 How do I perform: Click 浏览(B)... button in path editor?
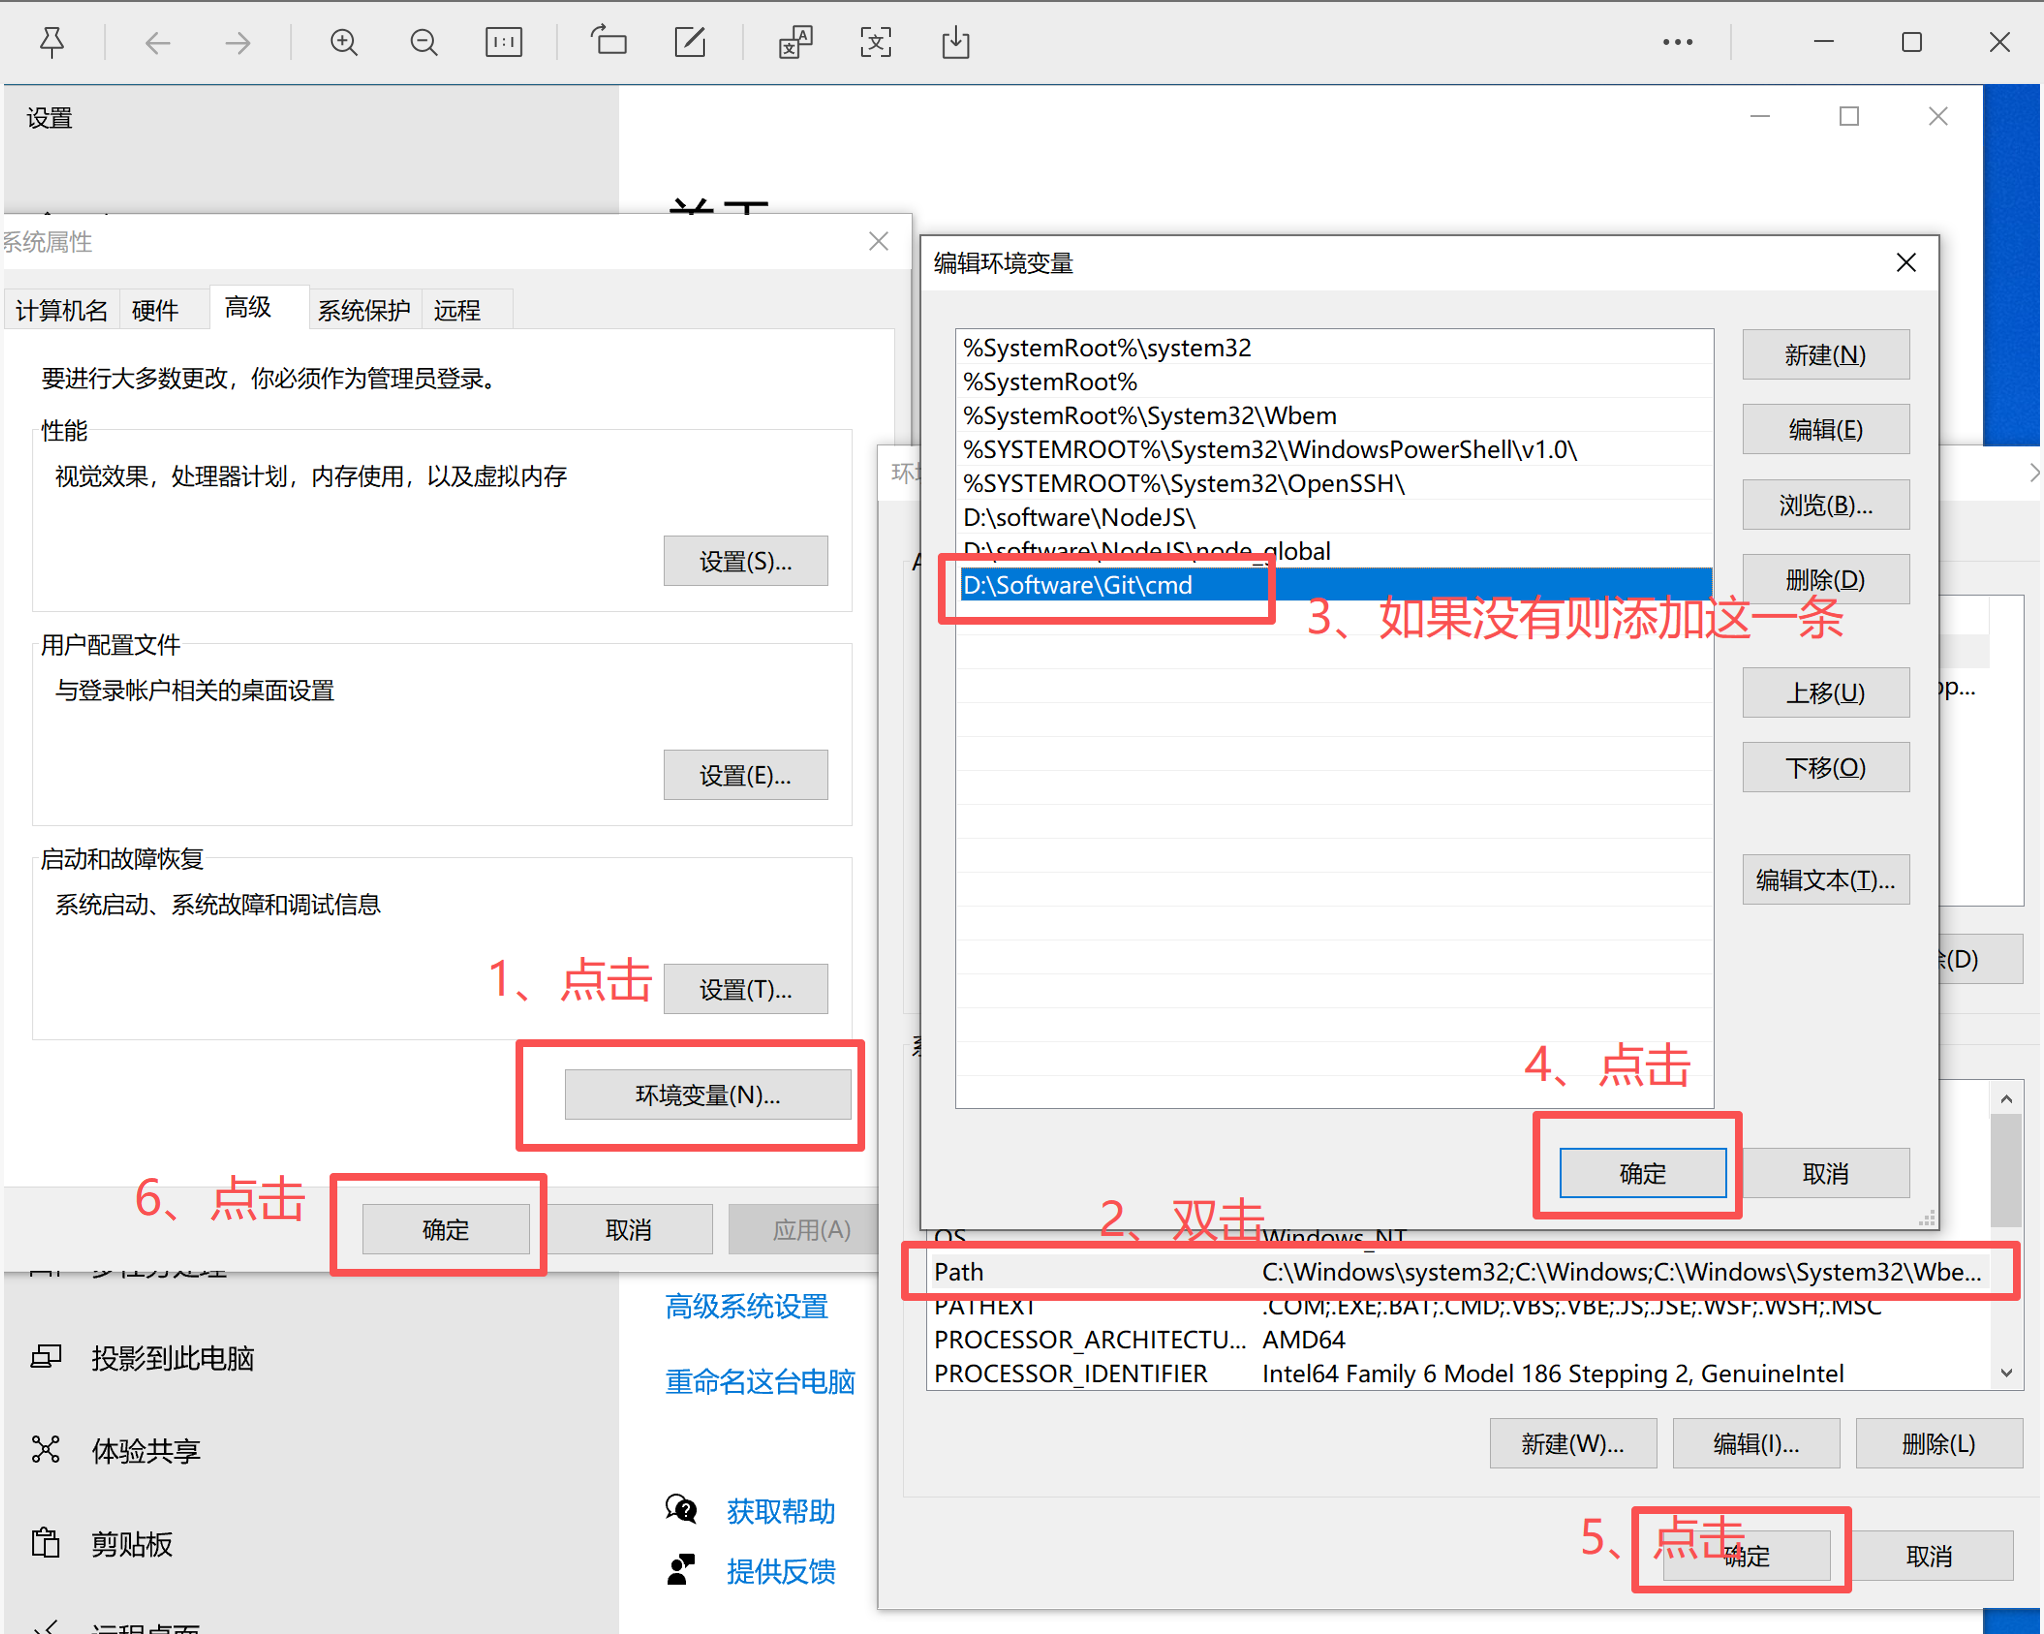(1824, 505)
